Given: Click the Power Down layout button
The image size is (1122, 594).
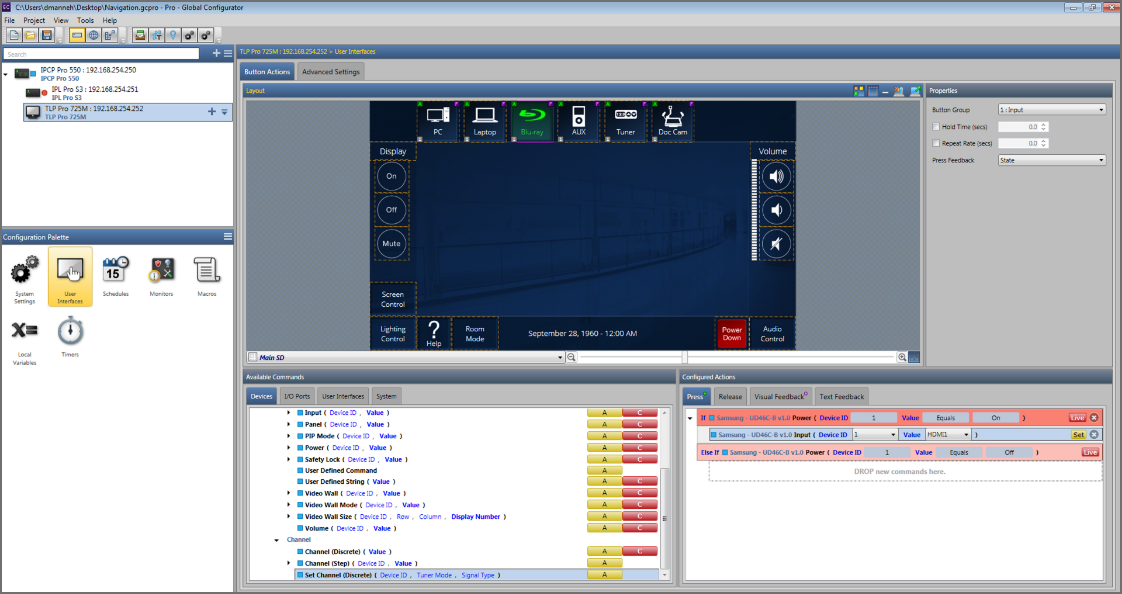Looking at the screenshot, I should click(x=731, y=333).
